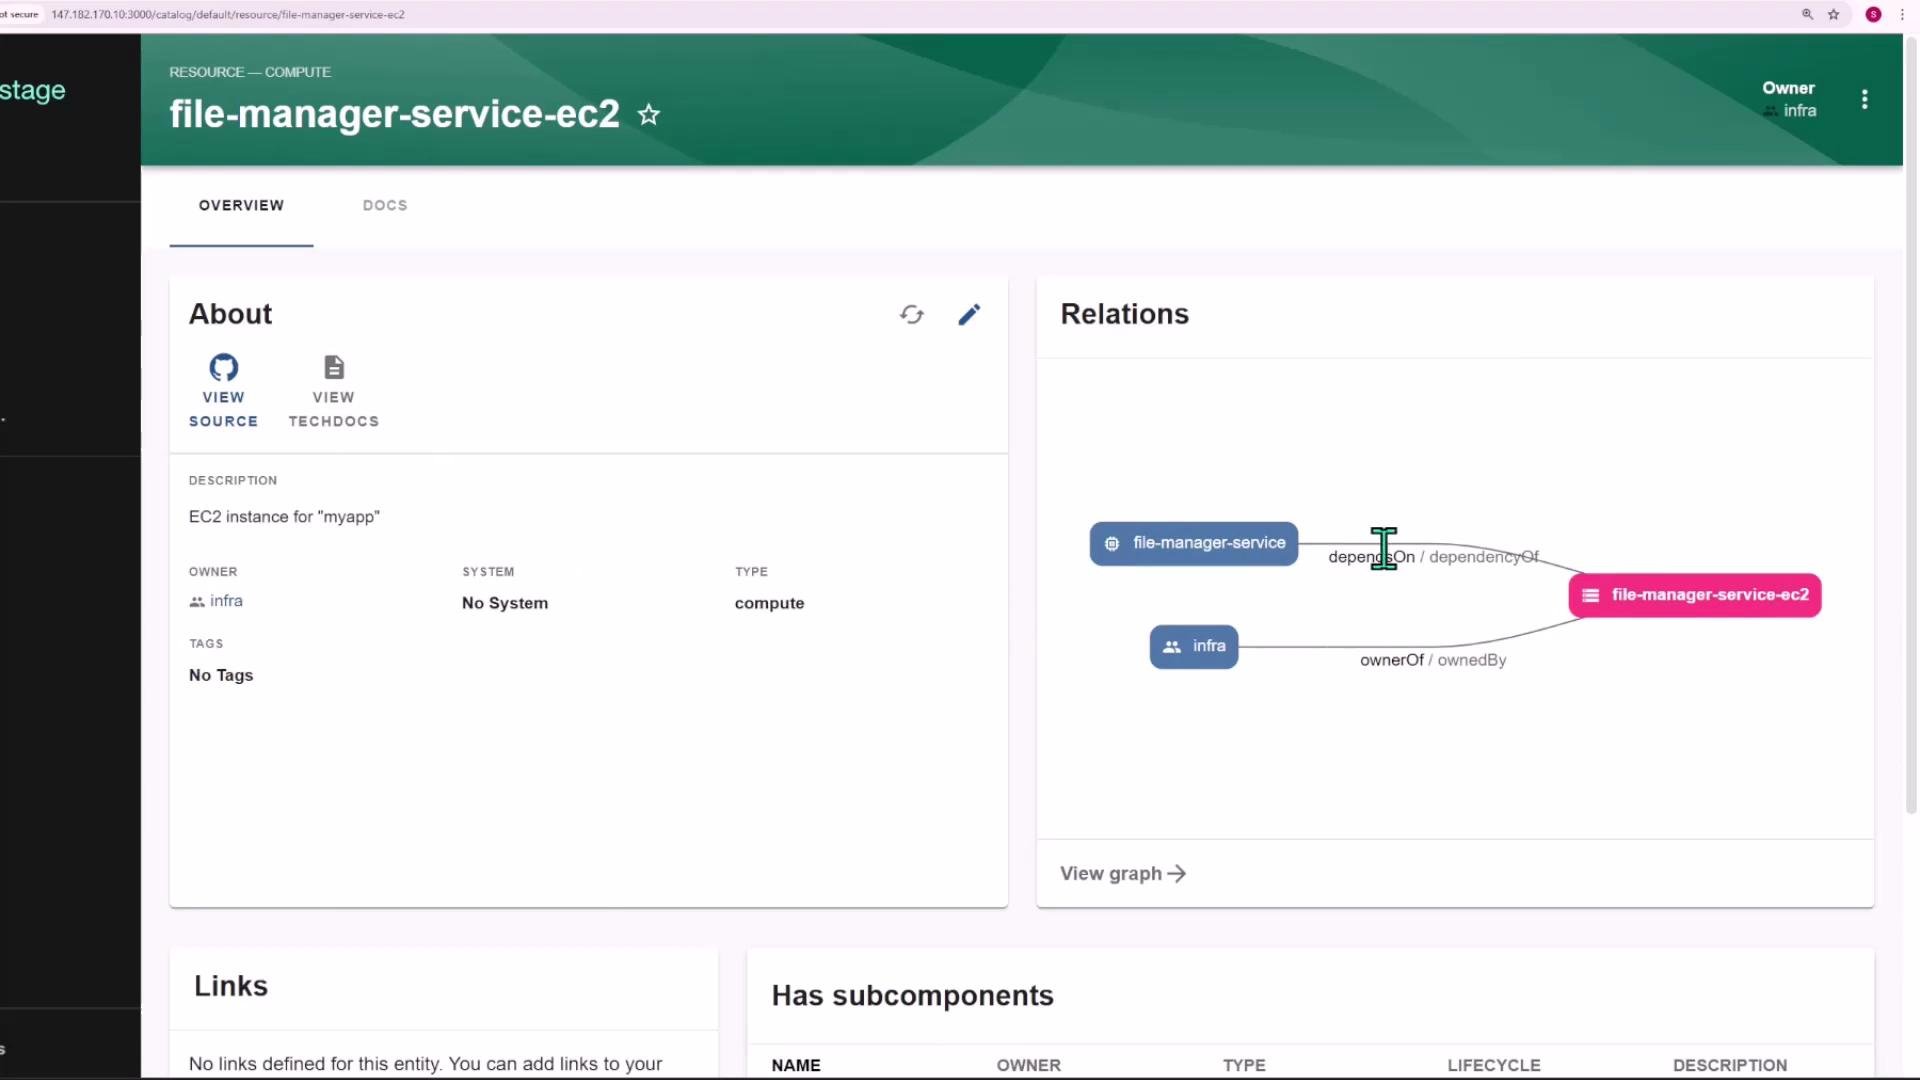Click the ownerOf / ownedBy edge label

[x=1433, y=660]
